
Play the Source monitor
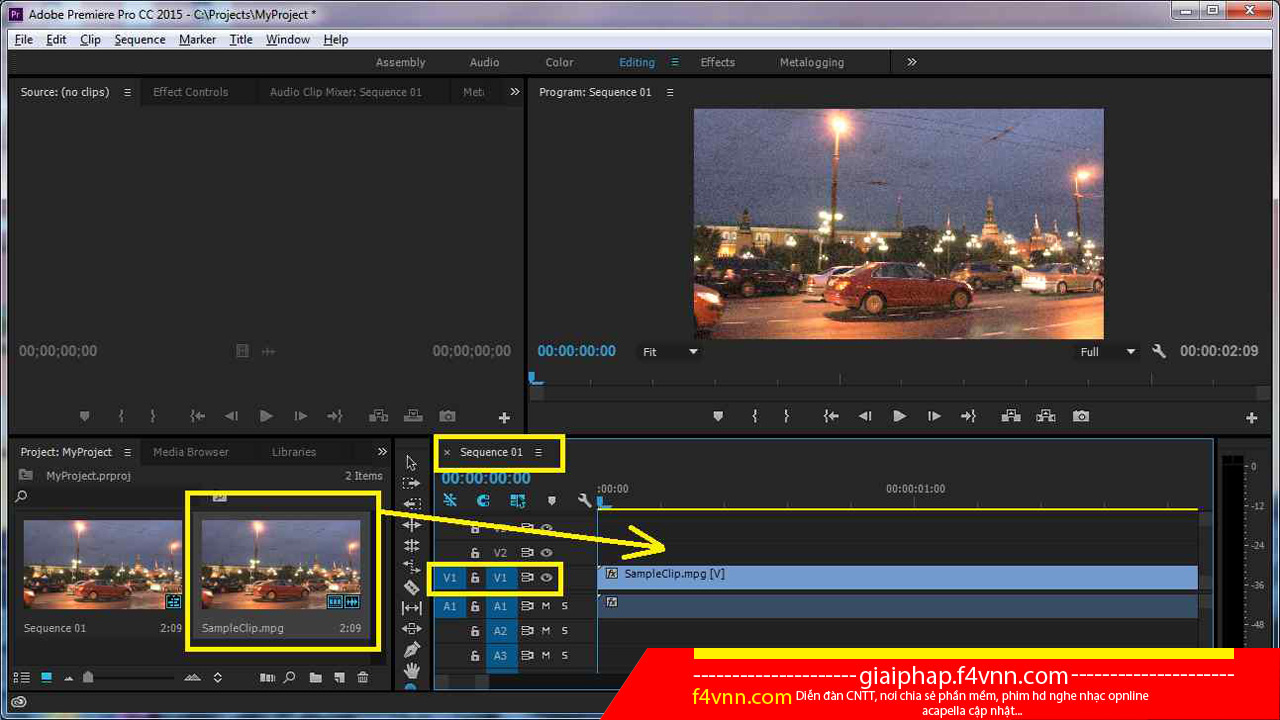pos(266,416)
